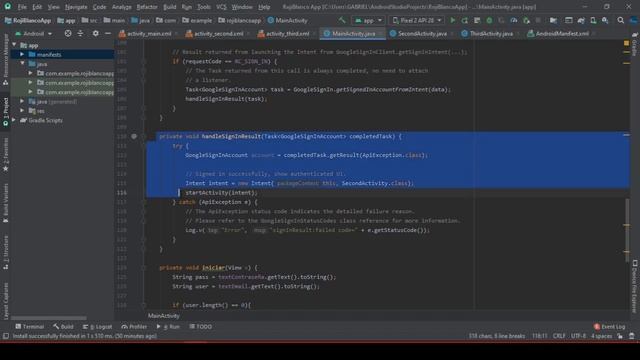Click the Debug app bug icon
640x360 pixels.
pos(489,20)
